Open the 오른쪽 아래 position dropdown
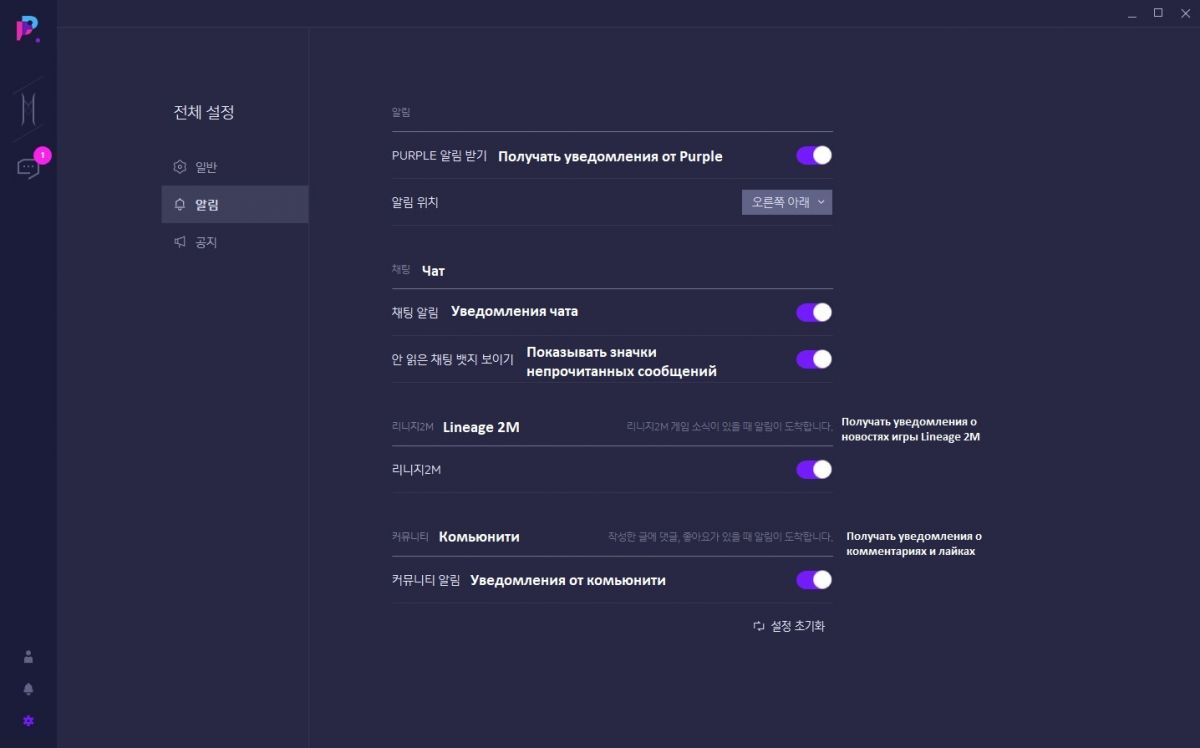 pyautogui.click(x=787, y=202)
